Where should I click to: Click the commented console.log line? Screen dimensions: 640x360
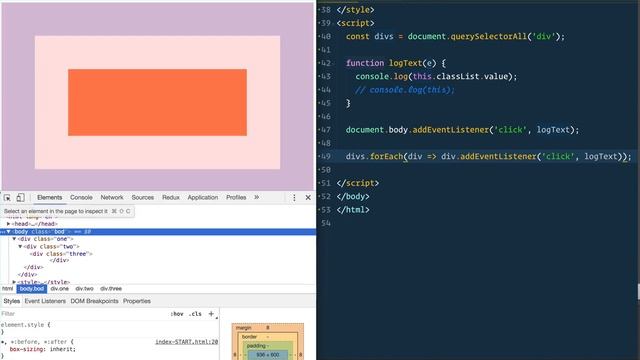(x=404, y=90)
